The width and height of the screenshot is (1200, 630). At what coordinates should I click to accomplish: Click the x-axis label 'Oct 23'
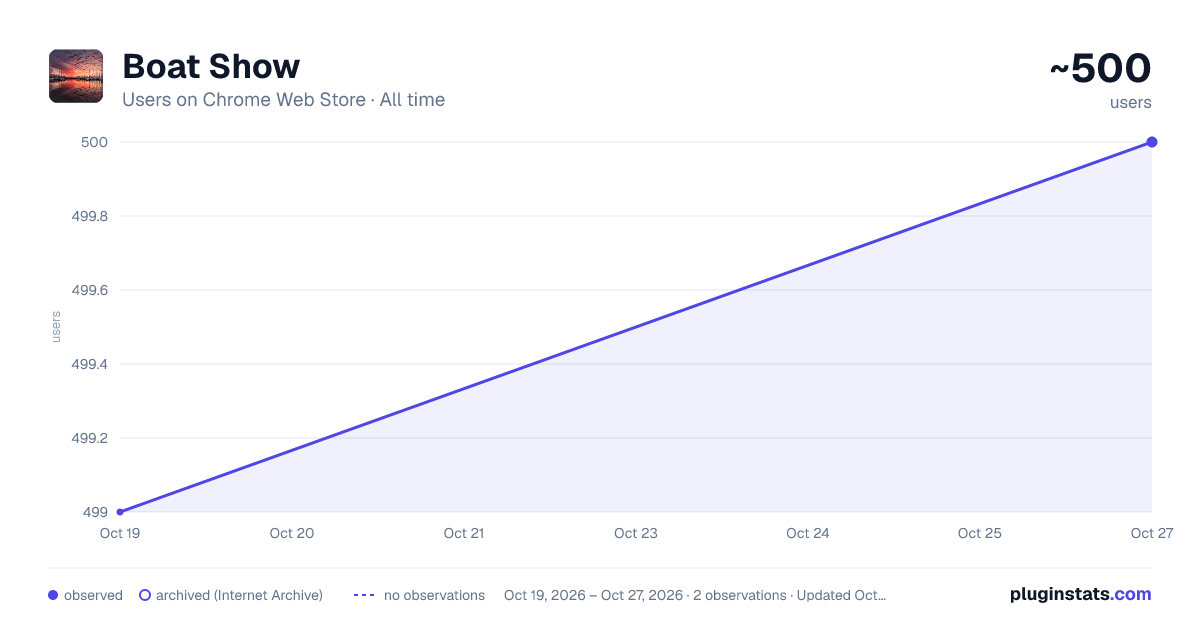636,533
